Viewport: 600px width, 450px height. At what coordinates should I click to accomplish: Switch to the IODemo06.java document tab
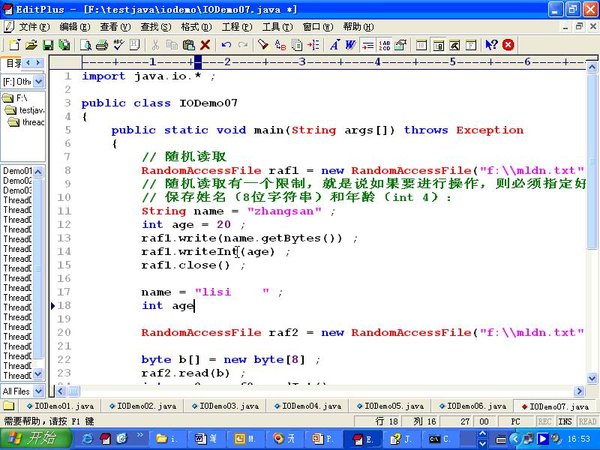point(473,406)
